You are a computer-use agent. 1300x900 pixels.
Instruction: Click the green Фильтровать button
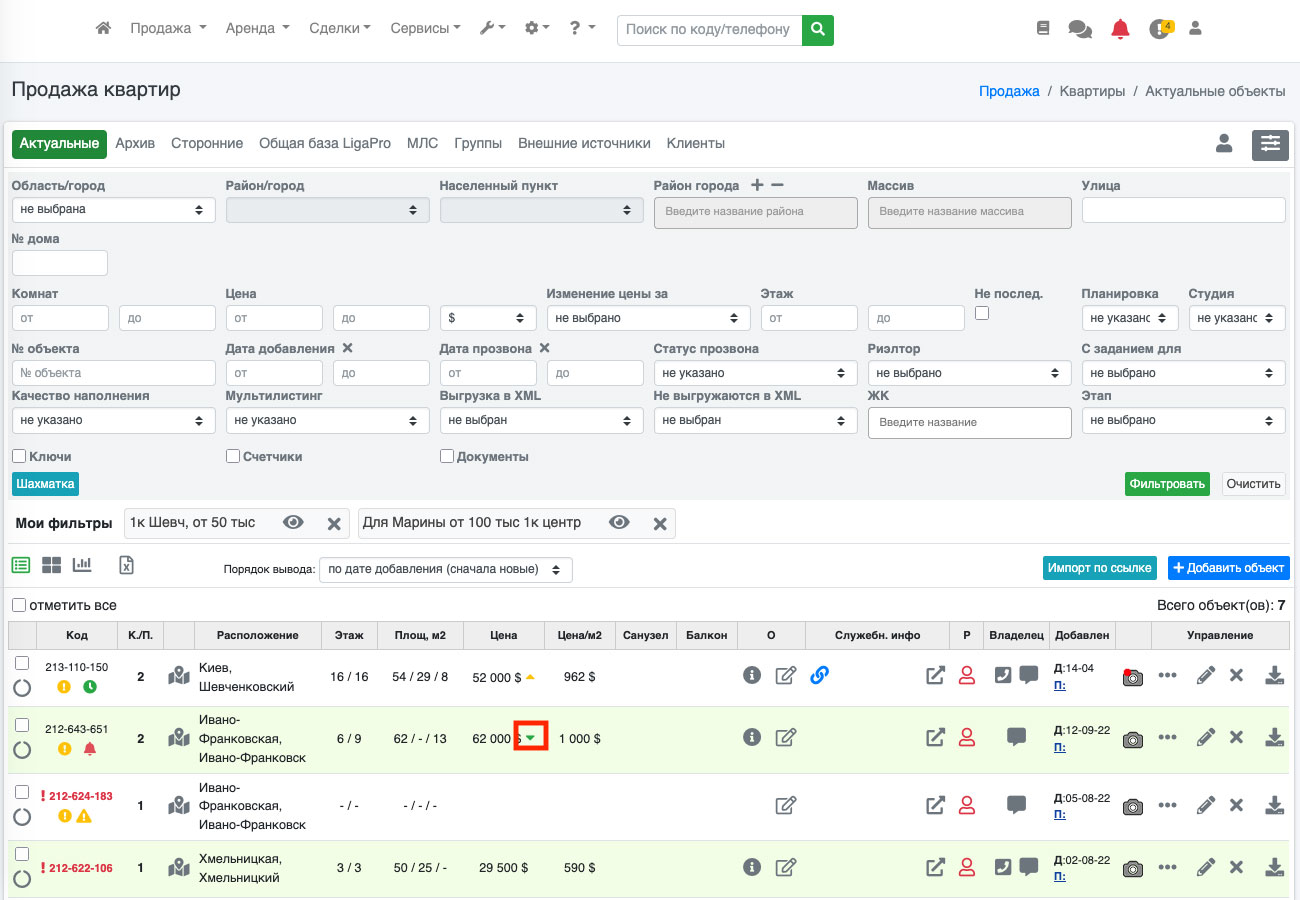[x=1166, y=484]
